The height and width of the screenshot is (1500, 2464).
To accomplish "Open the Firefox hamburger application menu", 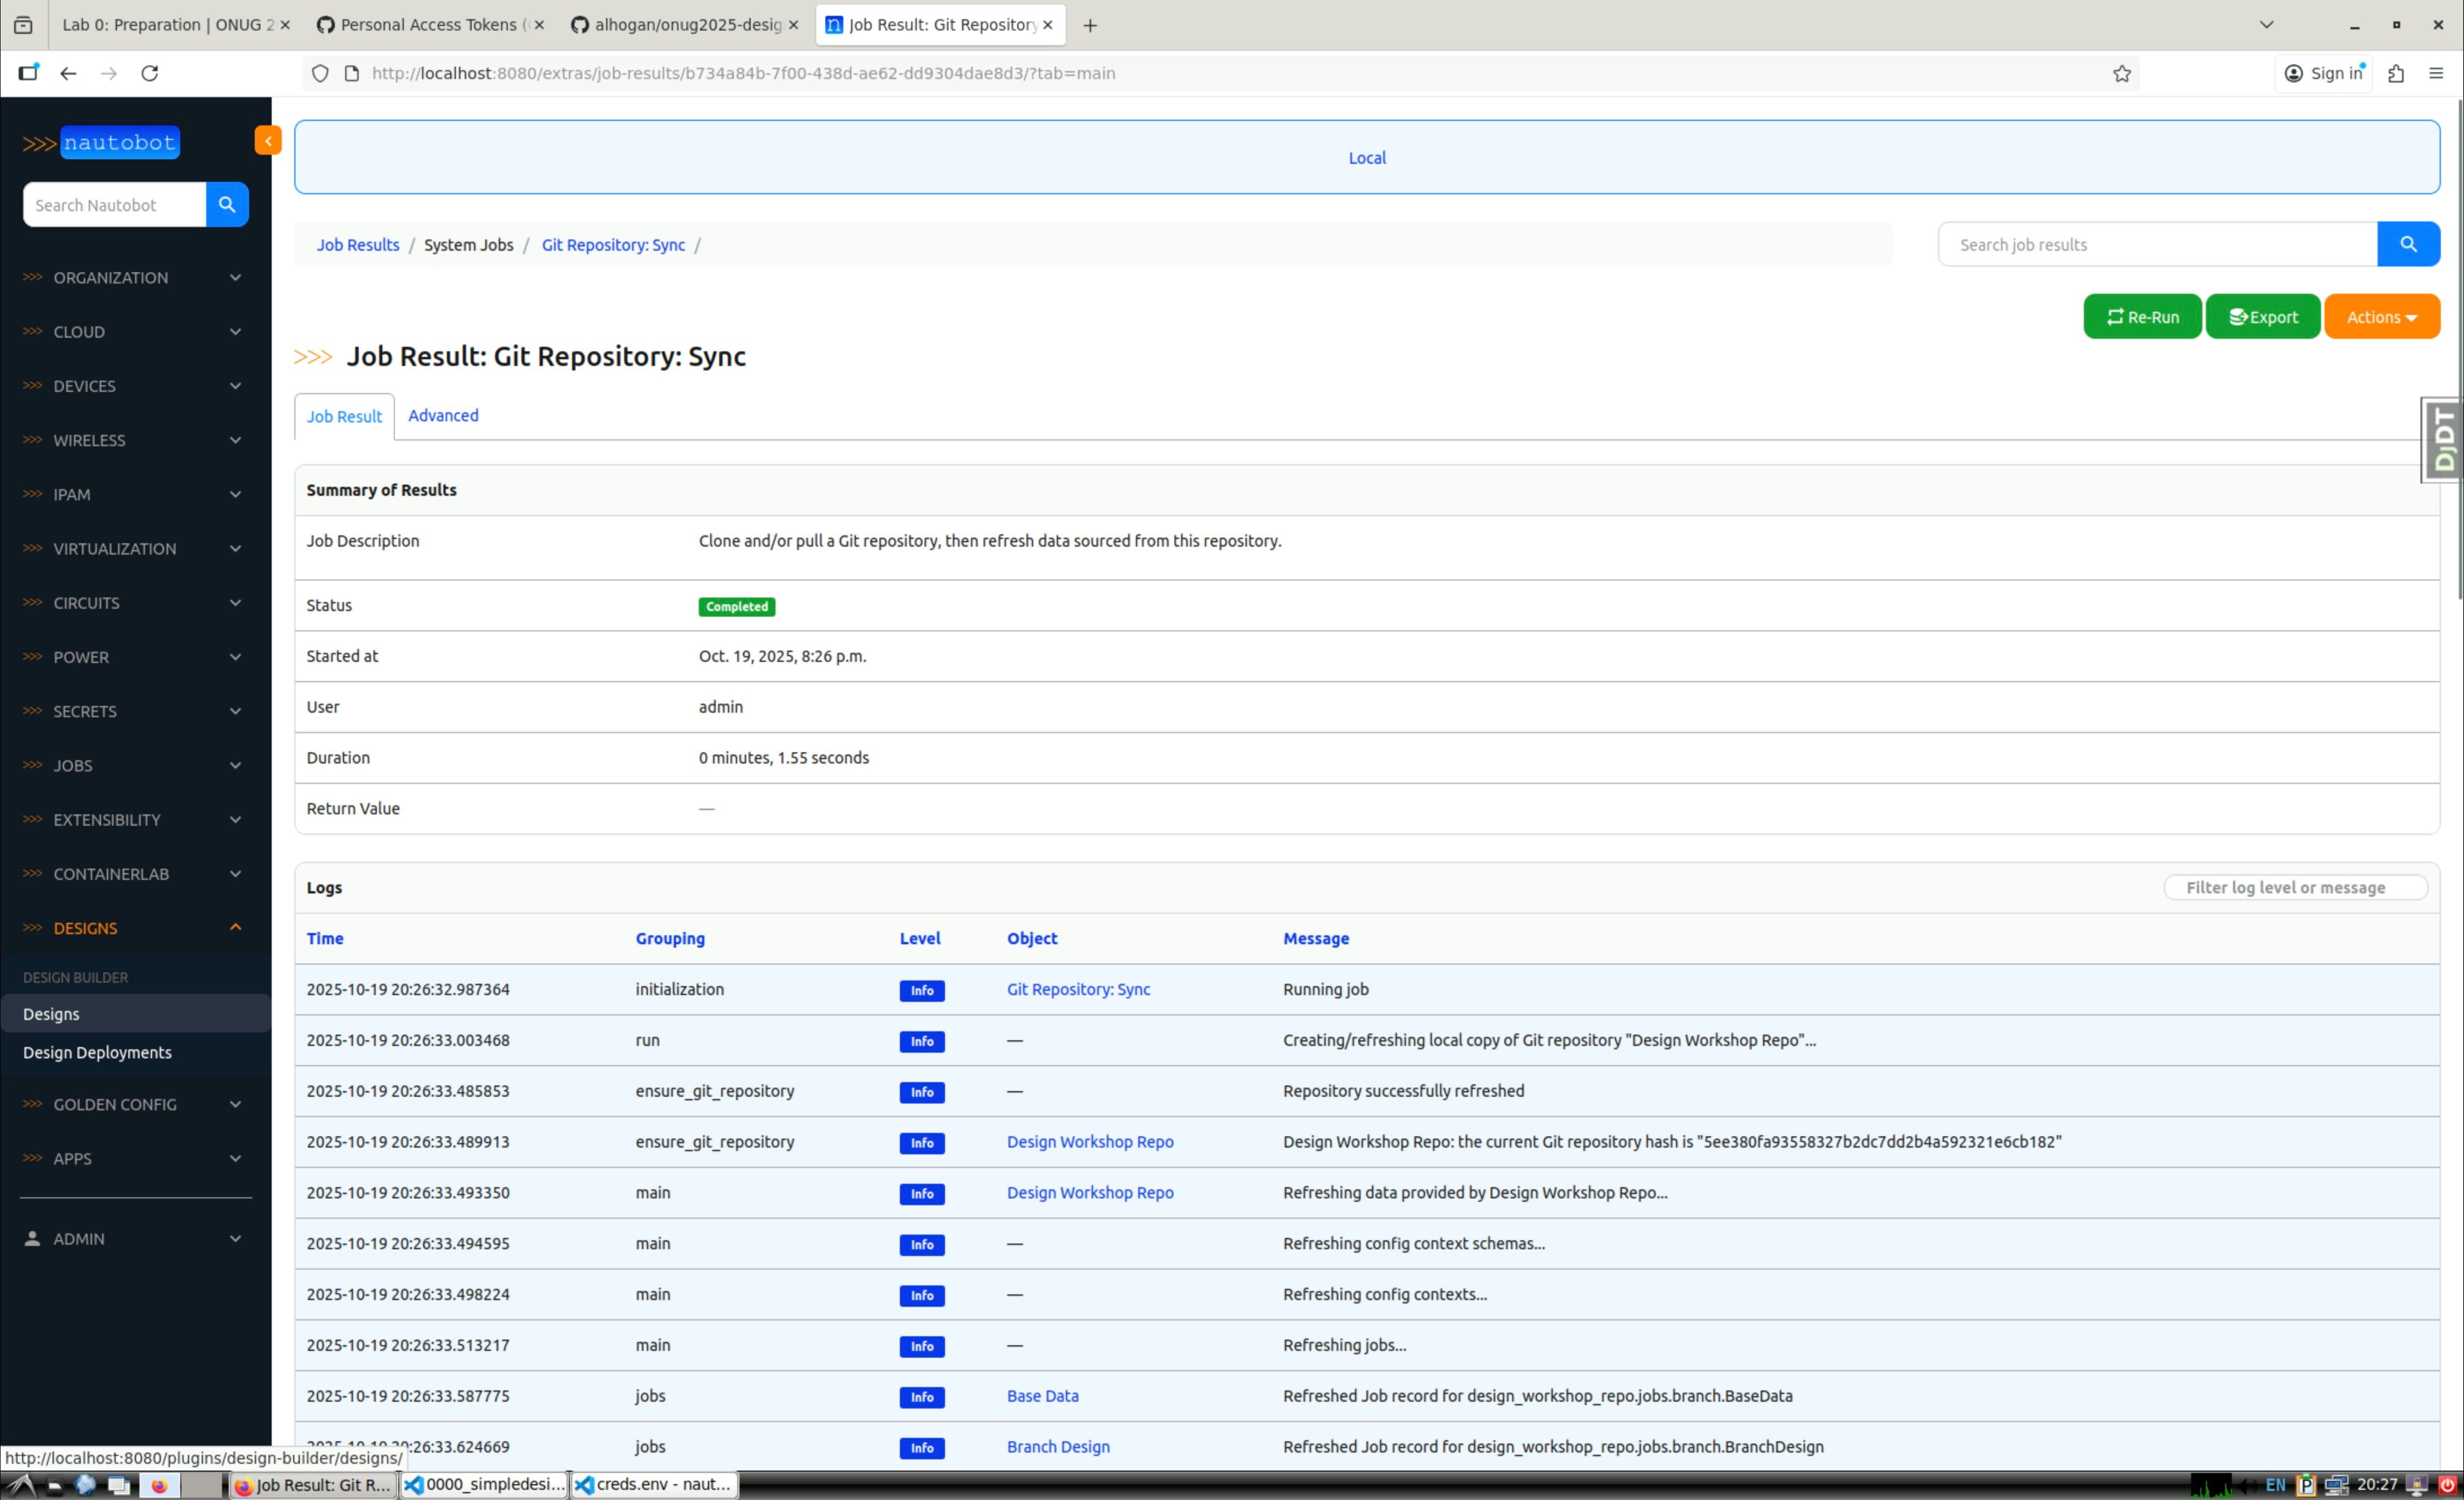I will (x=2435, y=73).
